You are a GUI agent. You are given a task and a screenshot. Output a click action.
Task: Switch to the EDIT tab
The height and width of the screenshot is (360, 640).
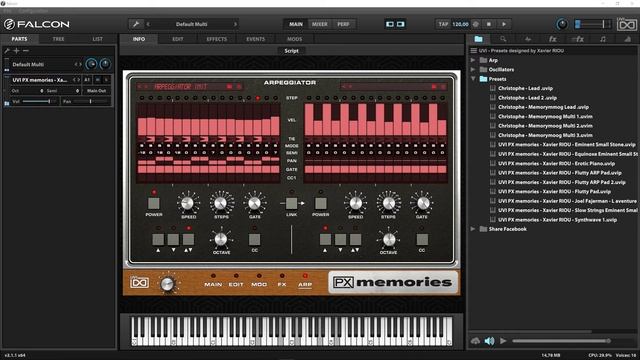(178, 39)
